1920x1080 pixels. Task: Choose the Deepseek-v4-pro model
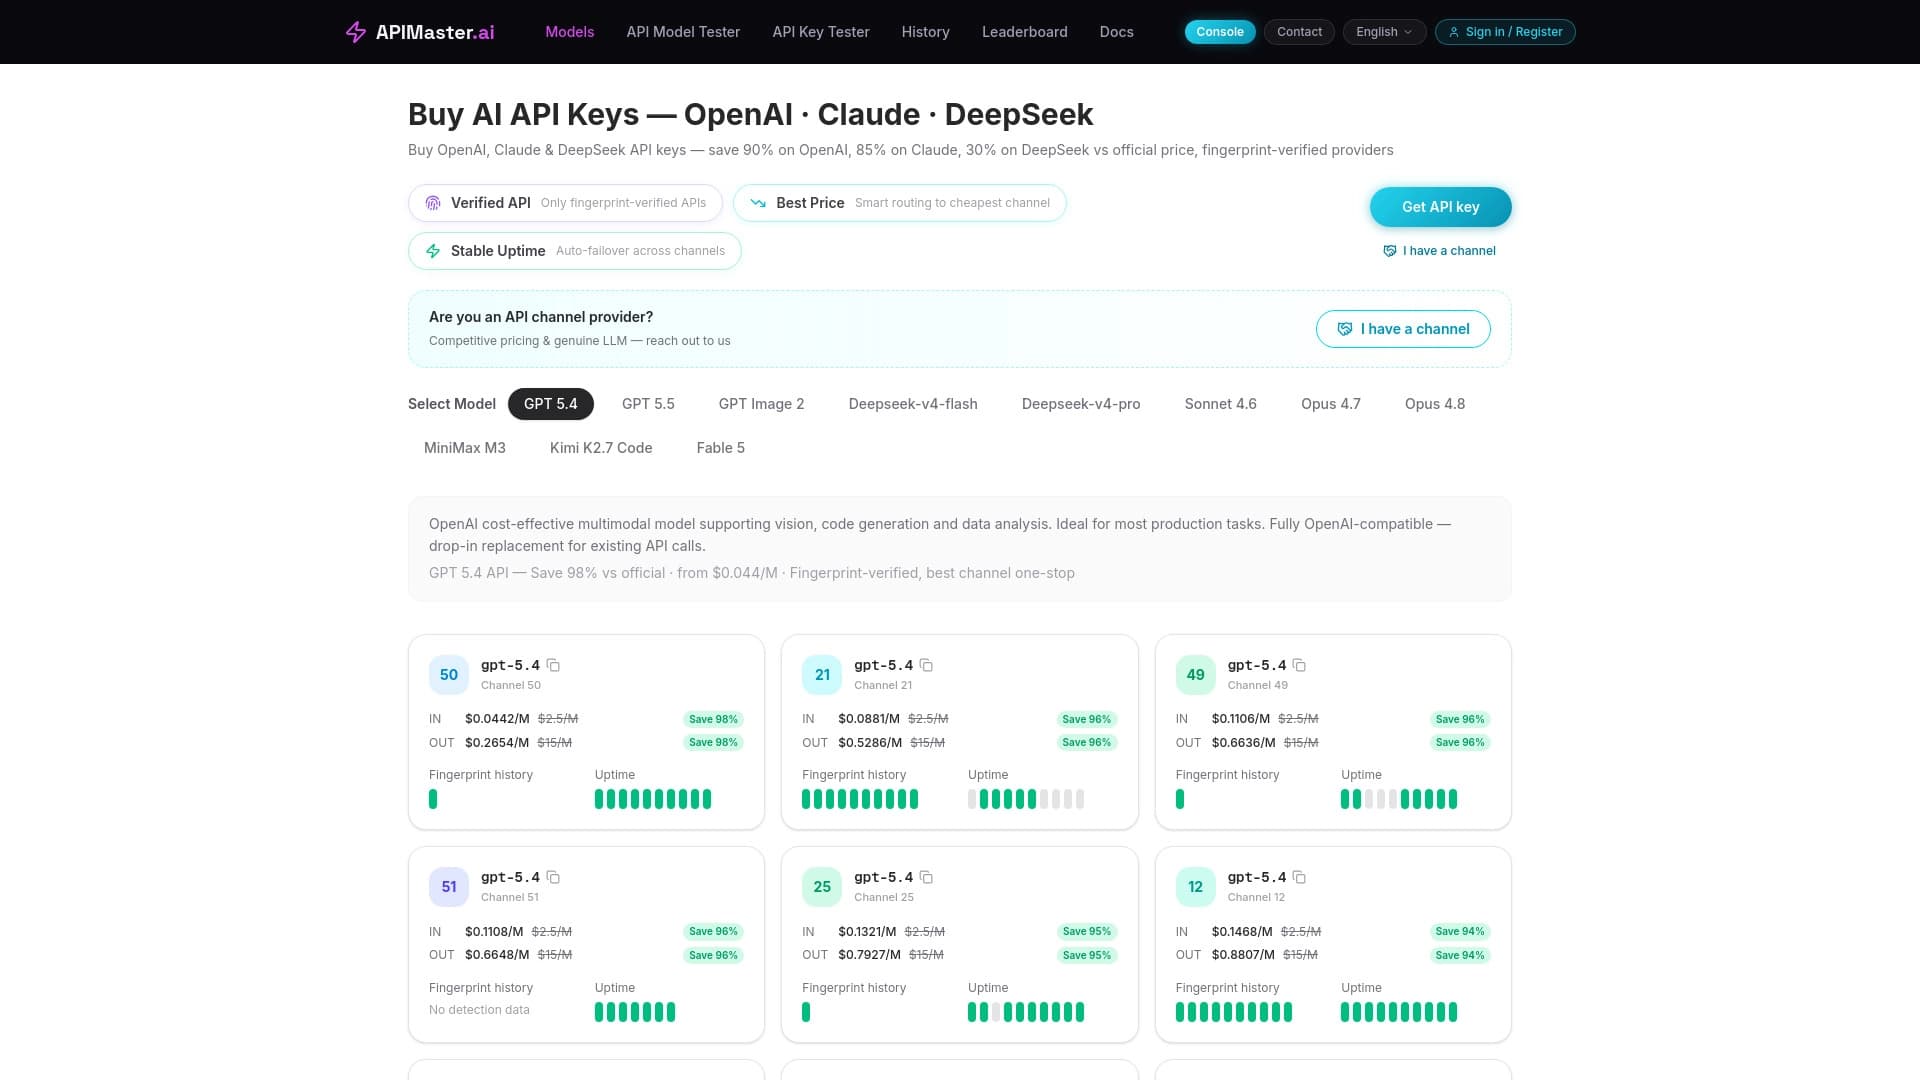[x=1081, y=404]
